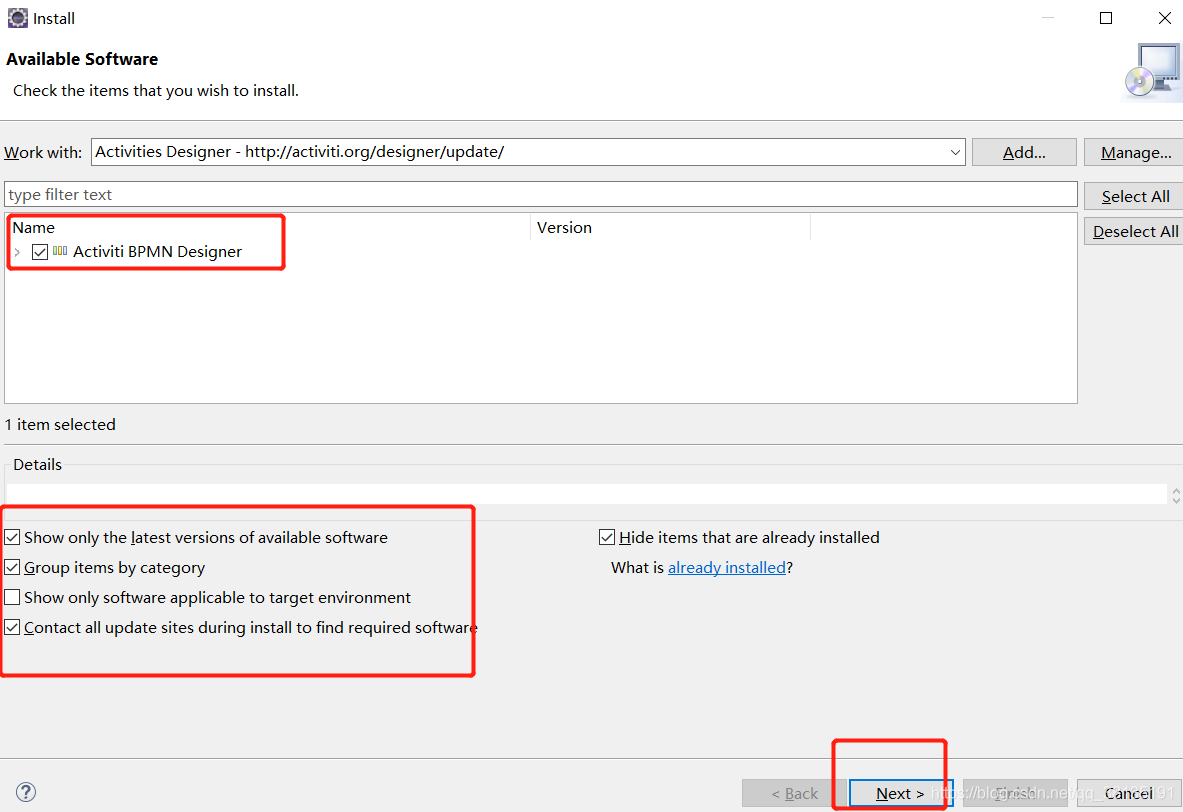Select the Activiti BPMN Designer row text

[x=157, y=251]
